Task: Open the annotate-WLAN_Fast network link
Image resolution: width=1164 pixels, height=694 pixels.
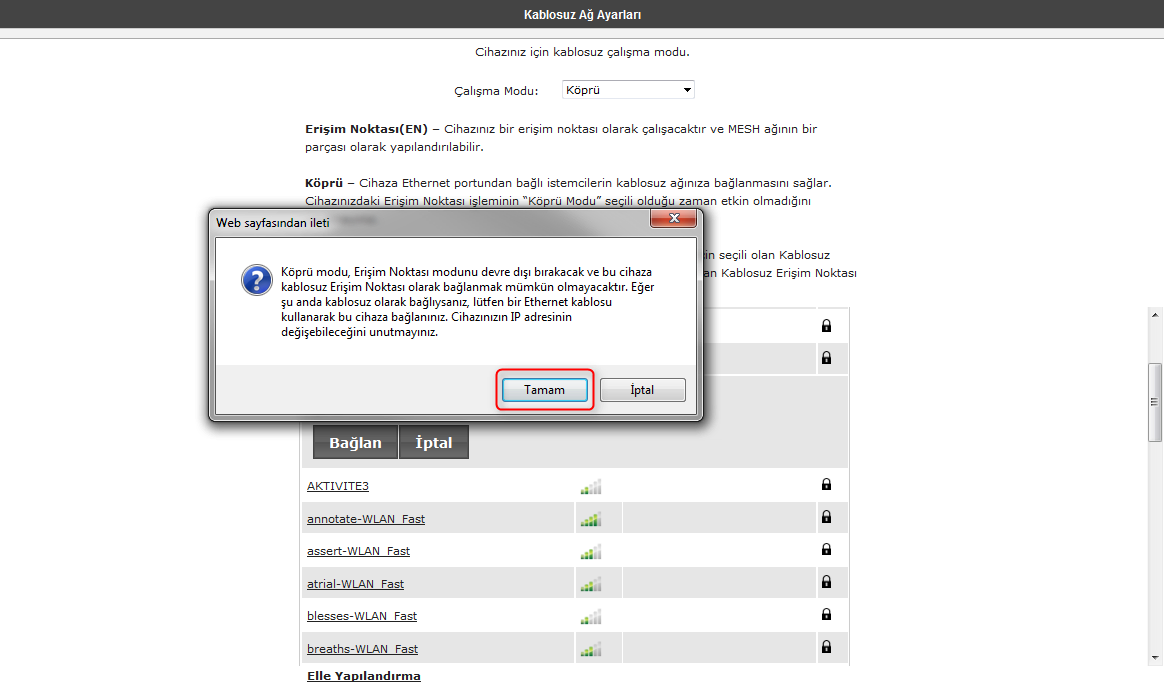Action: coord(365,519)
